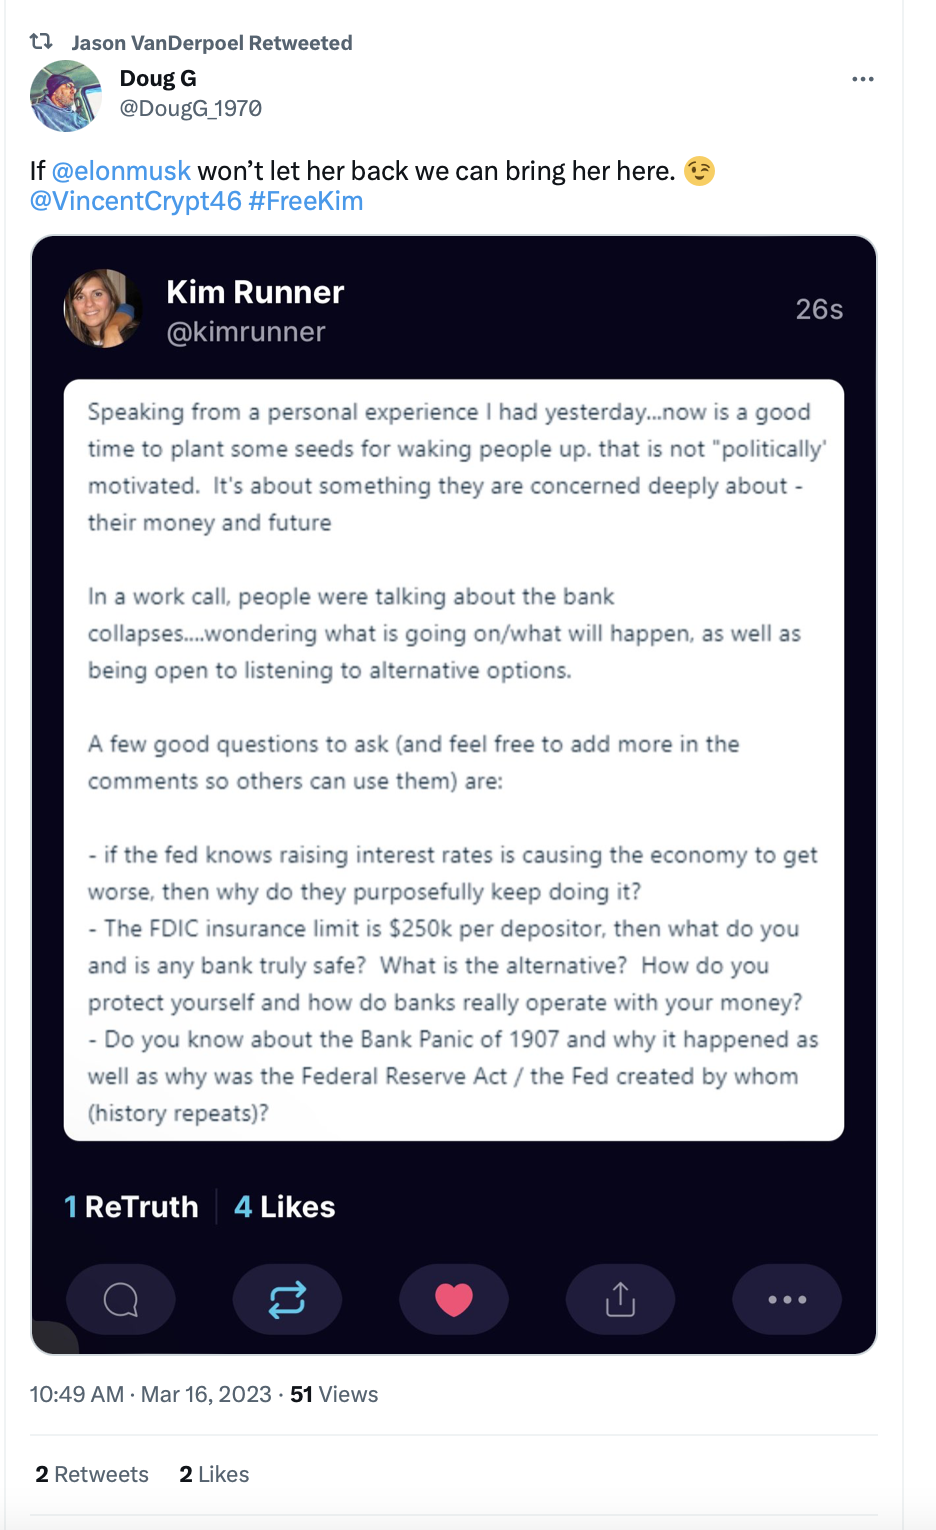The image size is (936, 1530).
Task: Click Kim Runner's profile photo
Action: pyautogui.click(x=103, y=308)
